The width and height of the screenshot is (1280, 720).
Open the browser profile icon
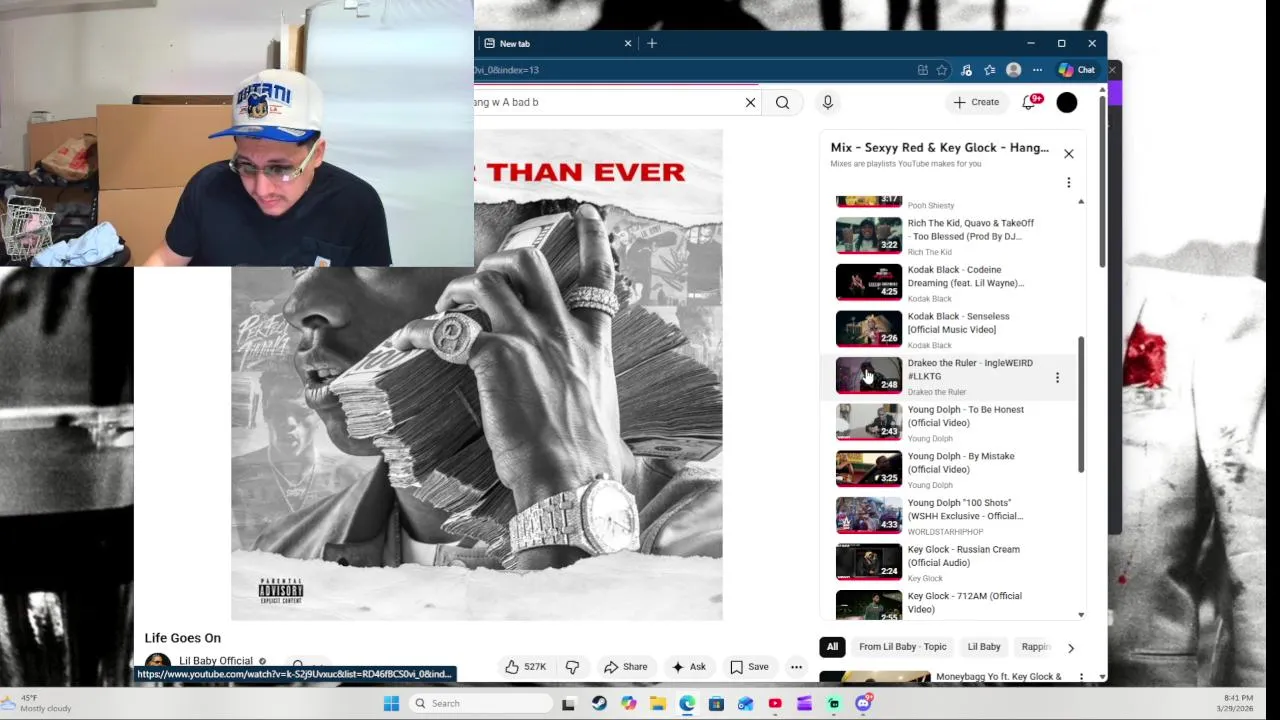[1013, 70]
